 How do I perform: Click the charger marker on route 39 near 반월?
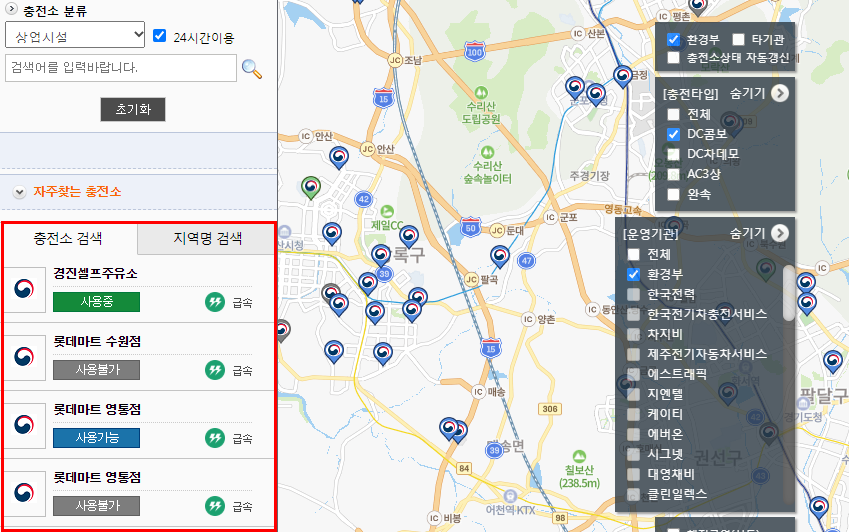pos(381,255)
